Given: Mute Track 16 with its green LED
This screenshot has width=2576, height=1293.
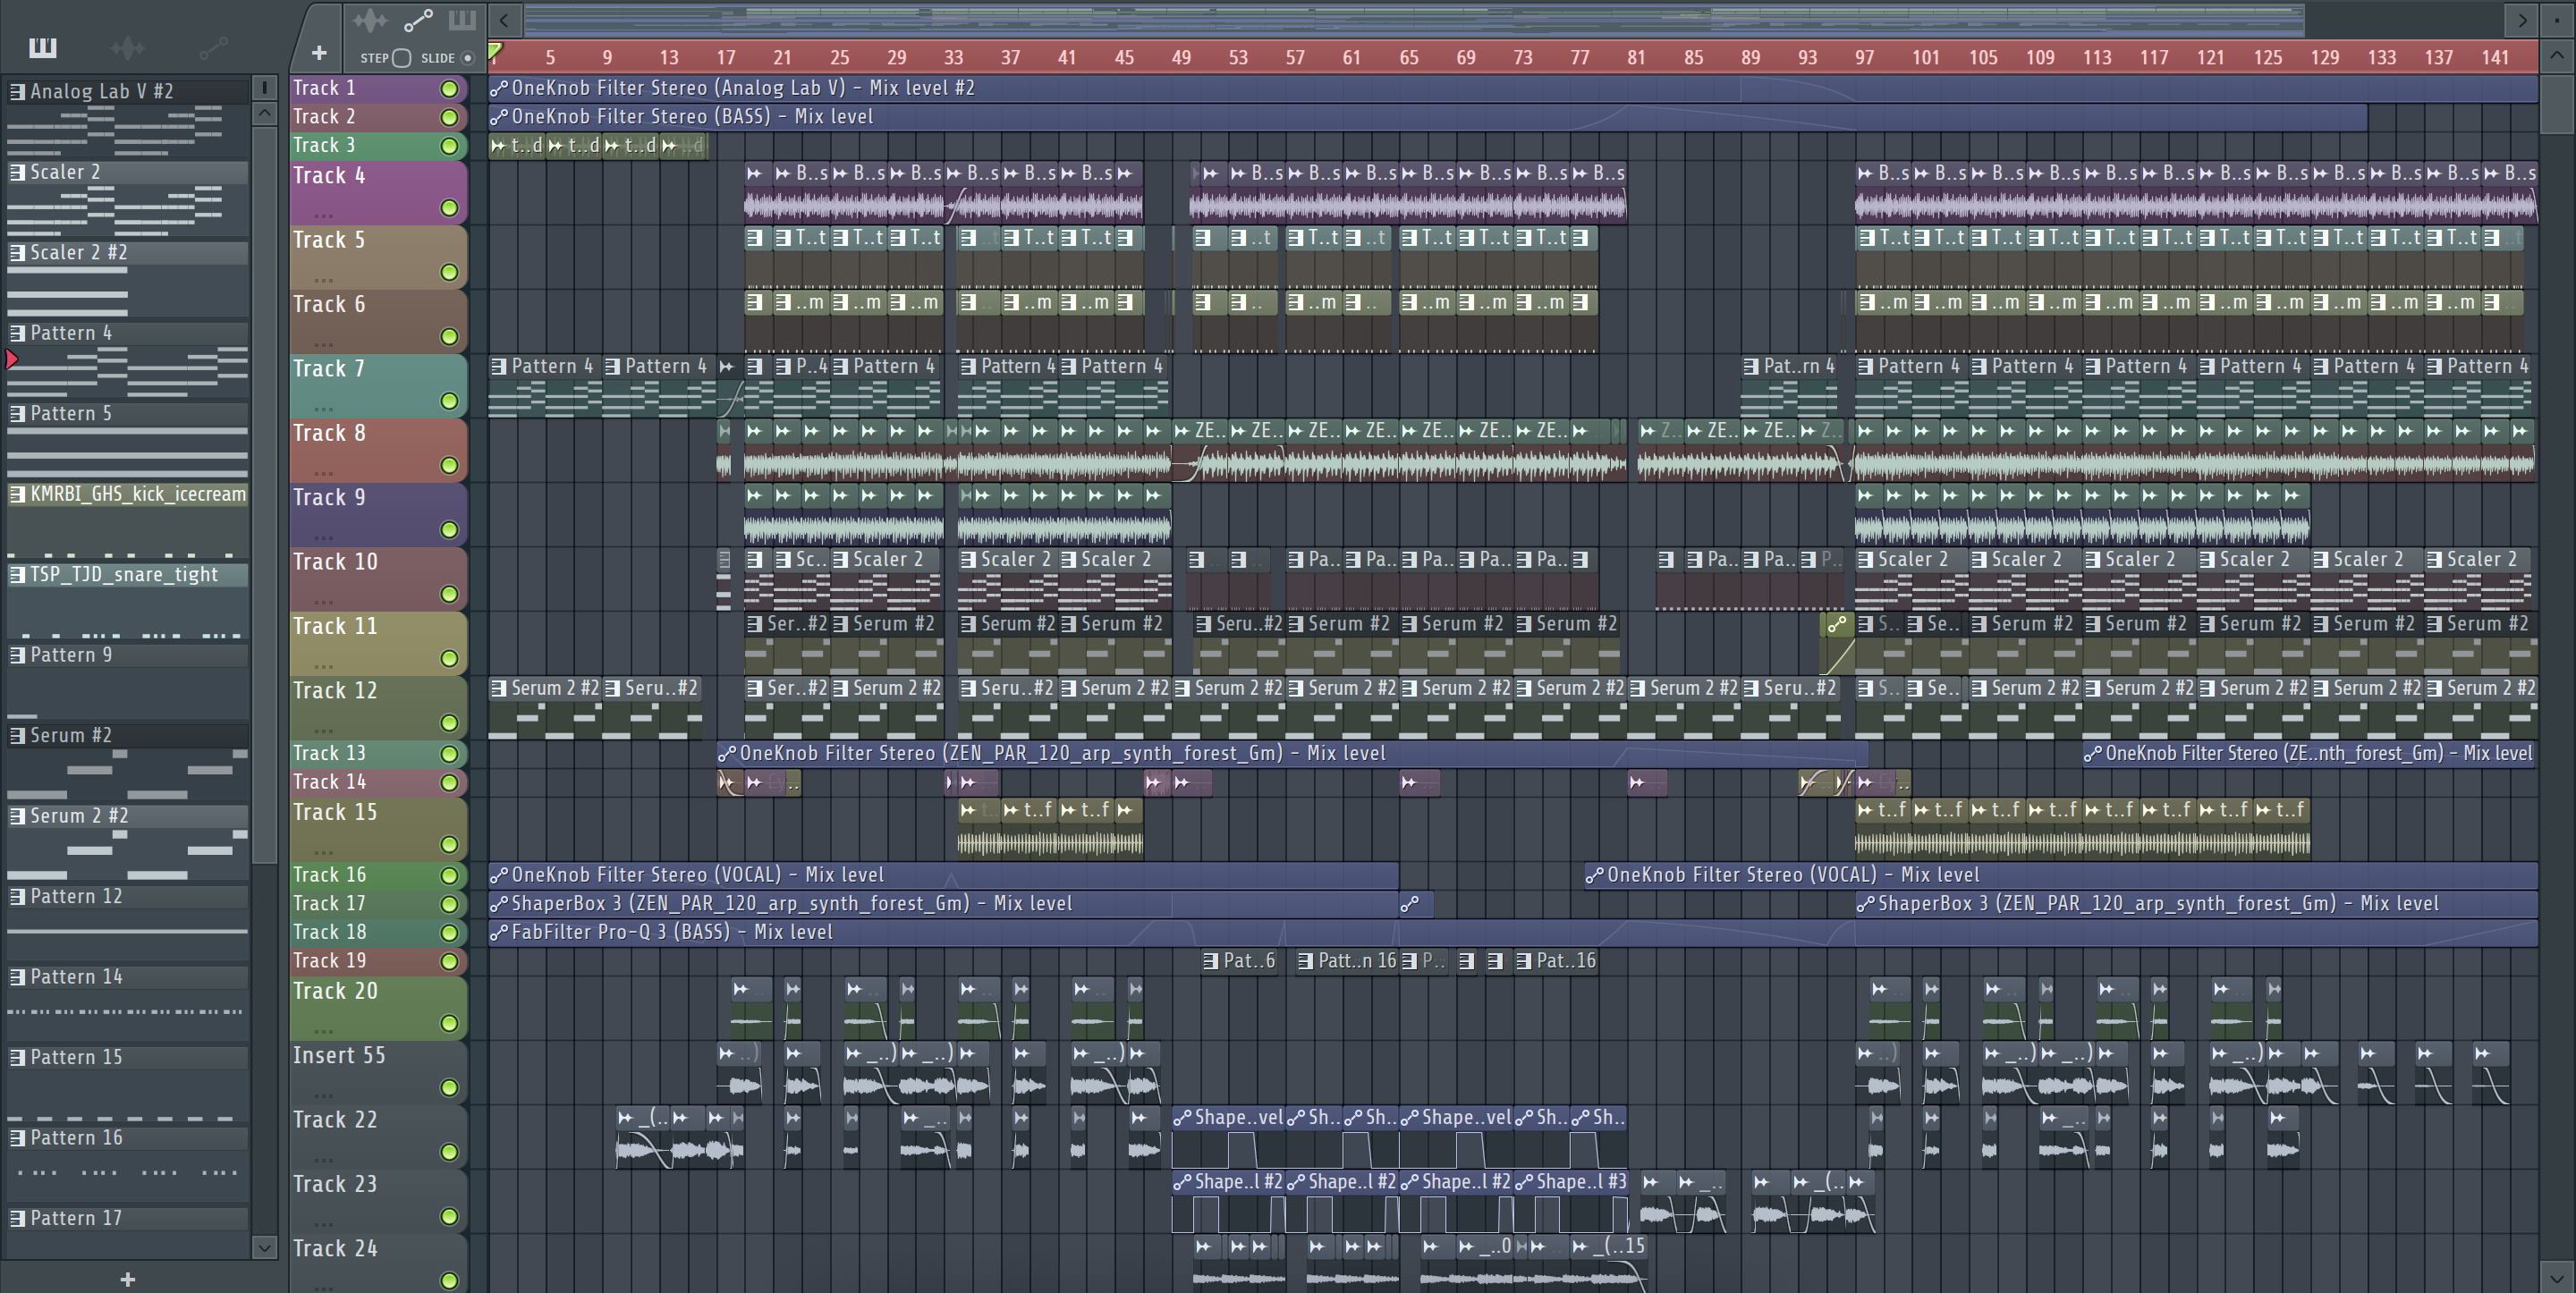Looking at the screenshot, I should (449, 875).
